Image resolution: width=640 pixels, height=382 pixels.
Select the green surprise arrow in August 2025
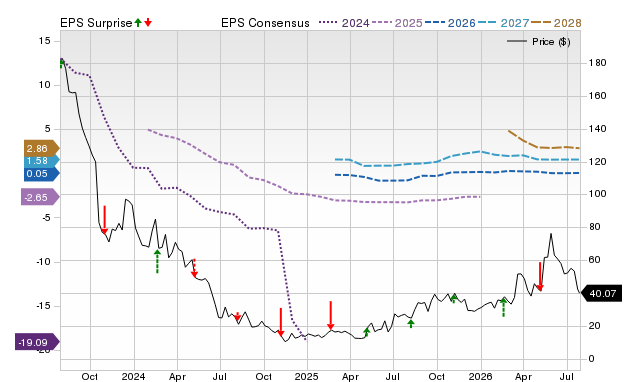pyautogui.click(x=411, y=324)
